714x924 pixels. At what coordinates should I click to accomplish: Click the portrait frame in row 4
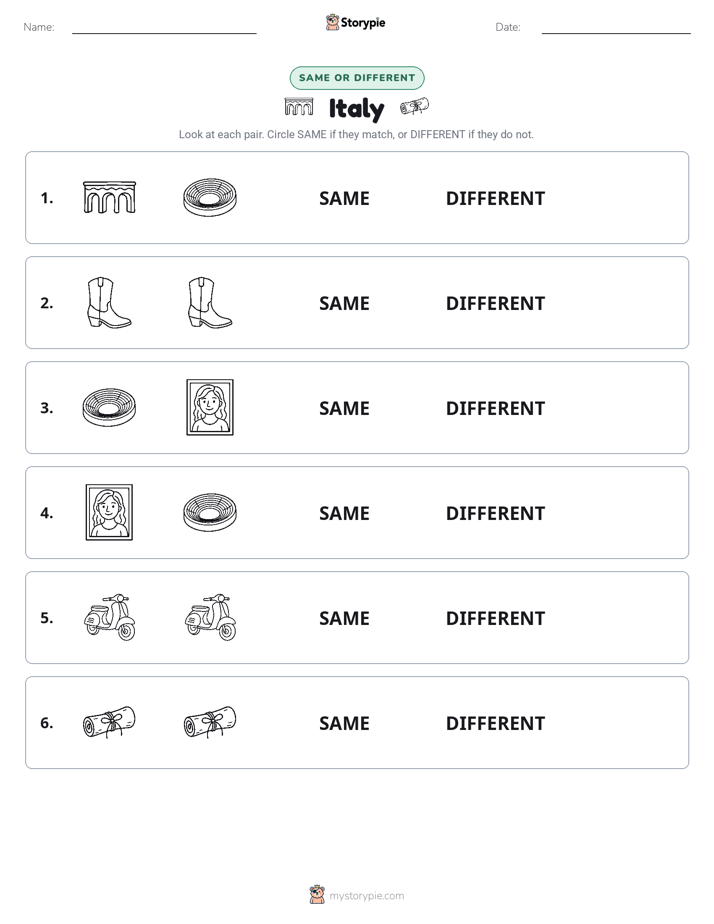109,512
